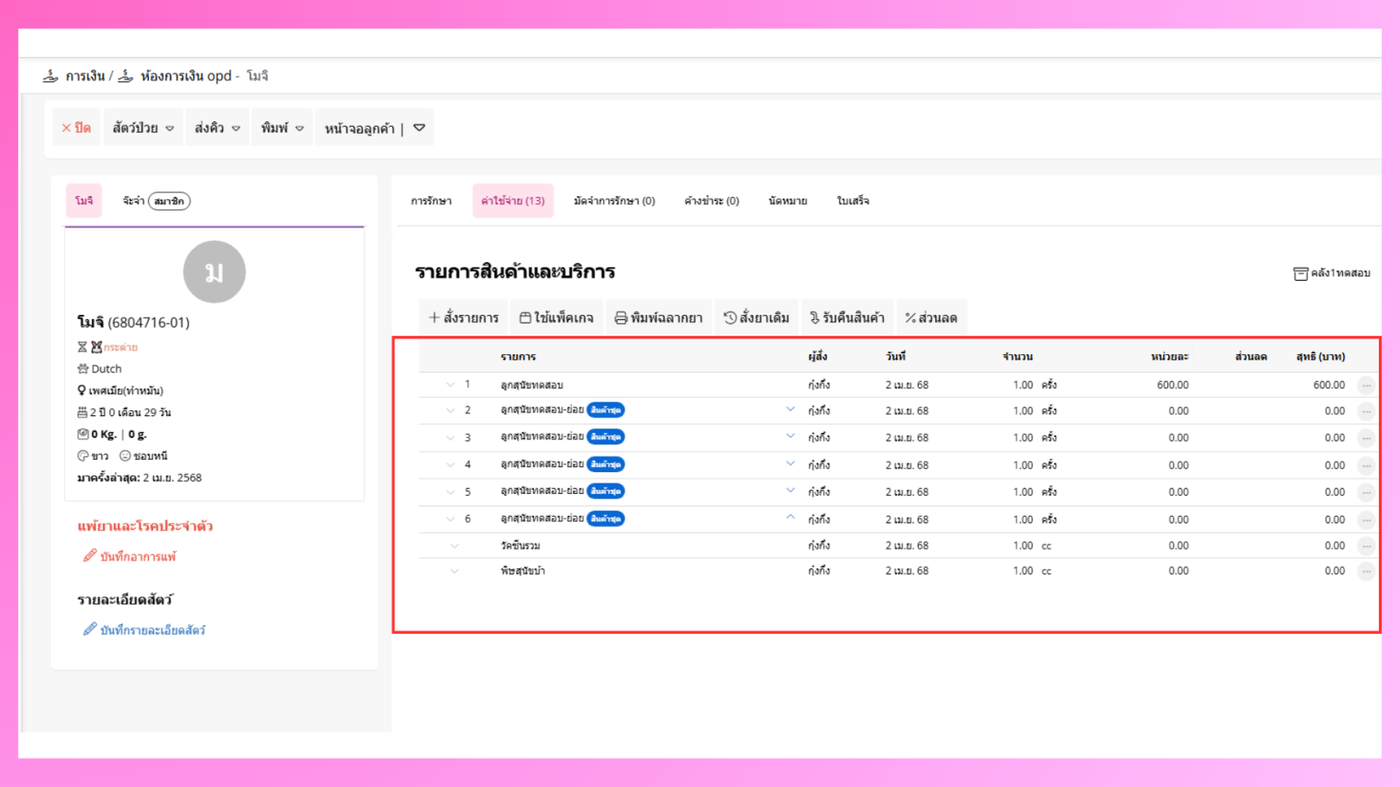The height and width of the screenshot is (787, 1400).
Task: Open more options for ลูกสุนัขทดสอบ row 1
Action: tap(1366, 385)
